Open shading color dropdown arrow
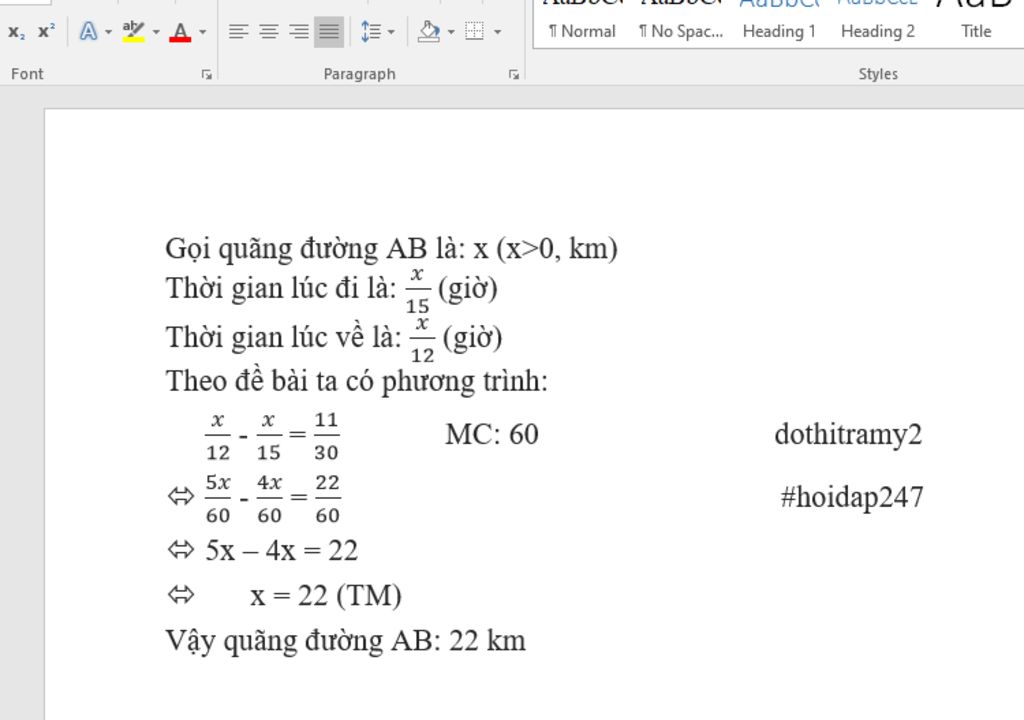 (x=451, y=31)
